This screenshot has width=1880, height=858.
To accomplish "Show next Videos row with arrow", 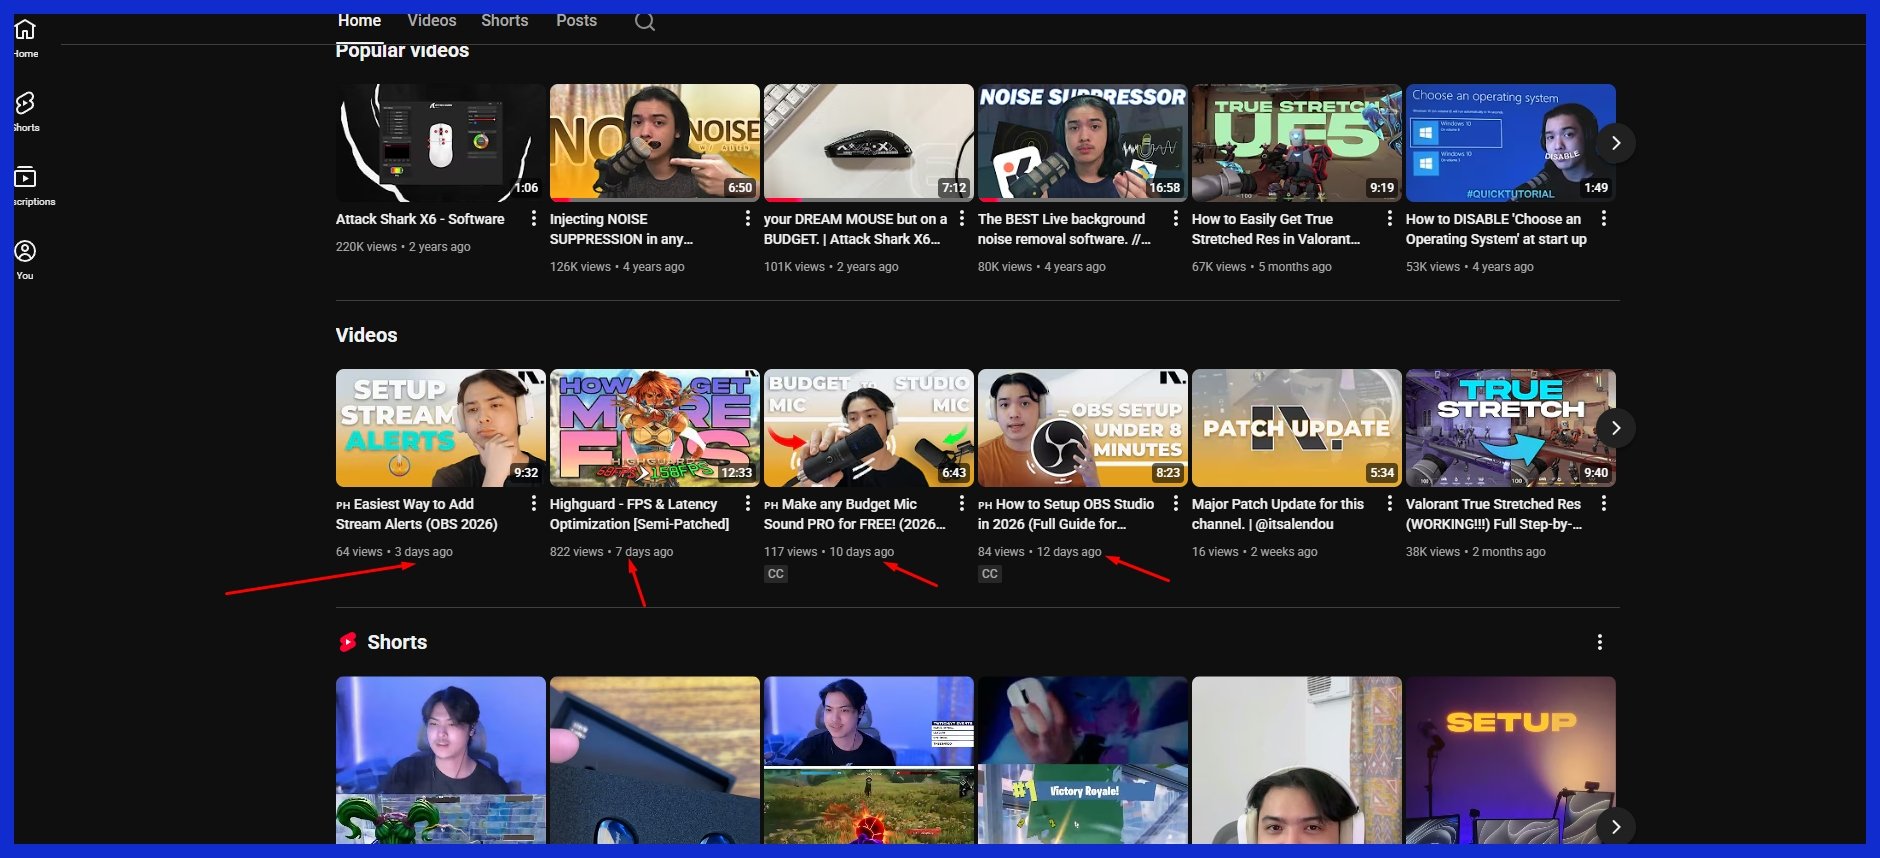I will point(1616,428).
